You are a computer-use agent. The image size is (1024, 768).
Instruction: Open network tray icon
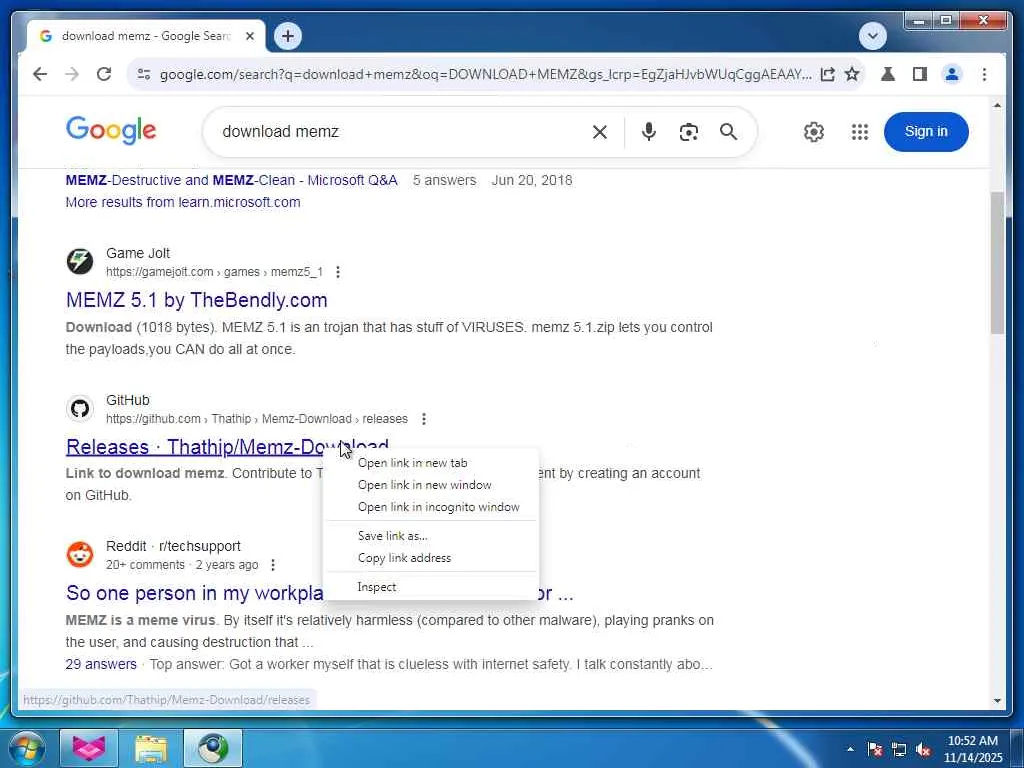[899, 749]
